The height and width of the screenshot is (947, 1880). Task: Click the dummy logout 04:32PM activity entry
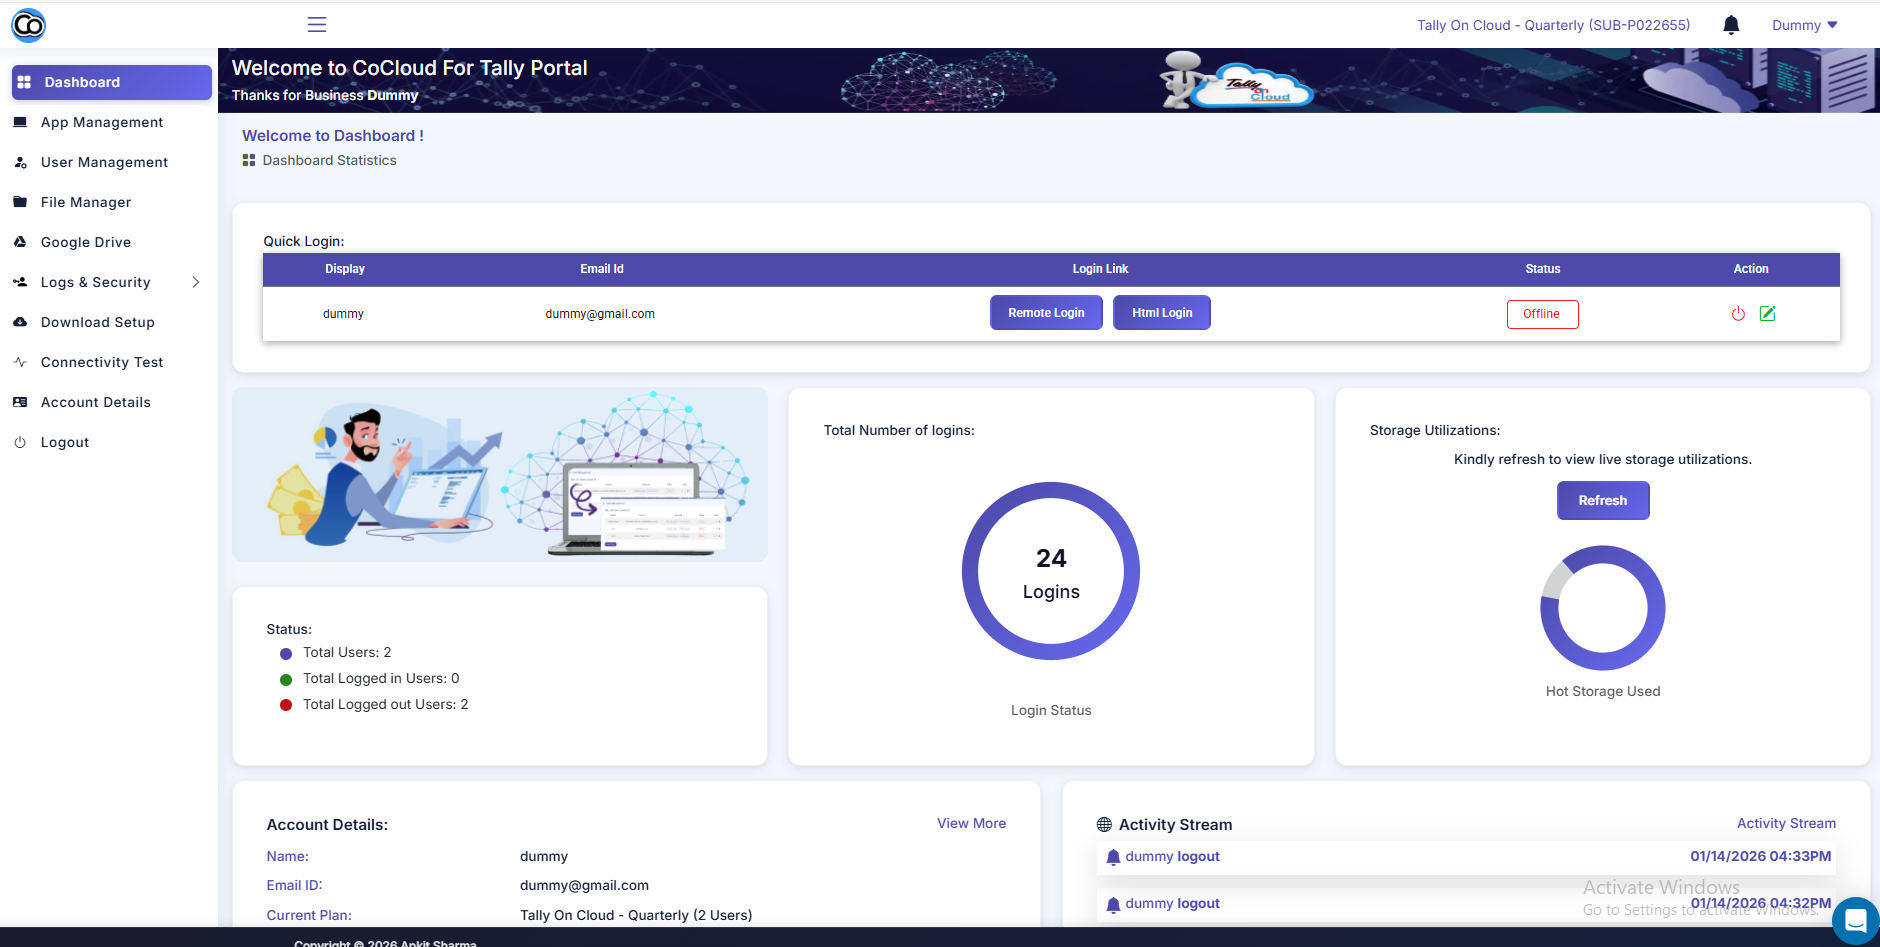pyautogui.click(x=1466, y=904)
